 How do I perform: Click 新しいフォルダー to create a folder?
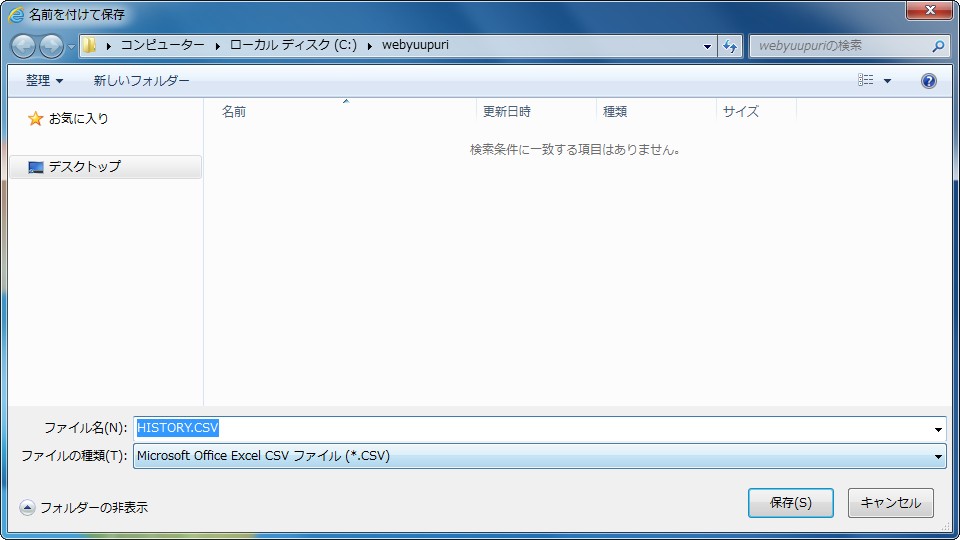coord(141,81)
